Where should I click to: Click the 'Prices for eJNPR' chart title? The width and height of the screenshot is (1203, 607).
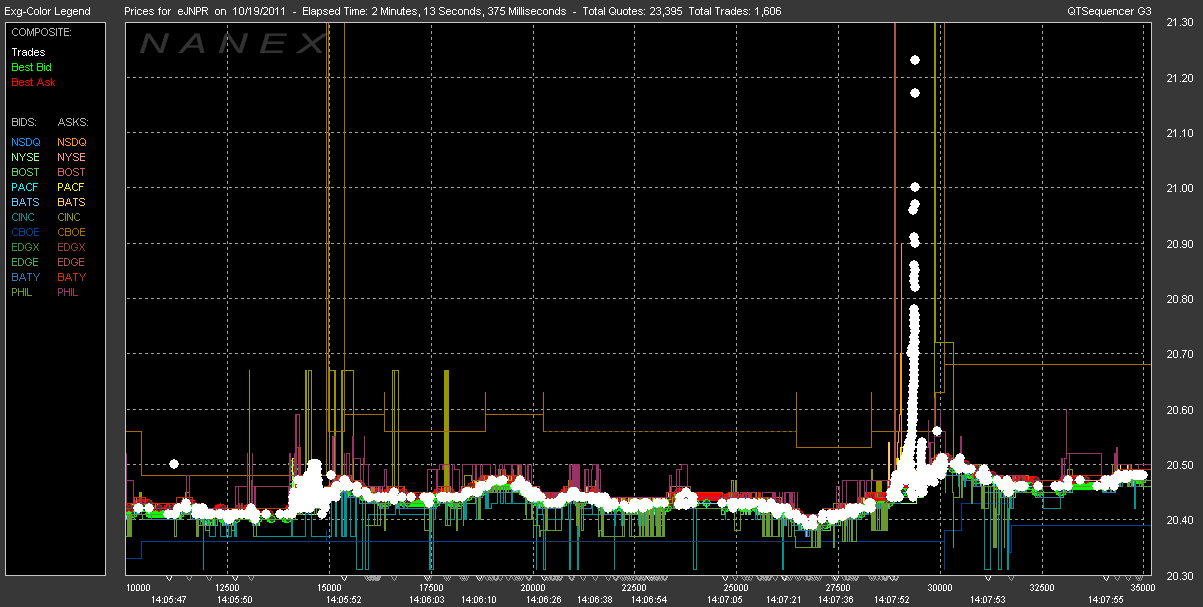(167, 11)
